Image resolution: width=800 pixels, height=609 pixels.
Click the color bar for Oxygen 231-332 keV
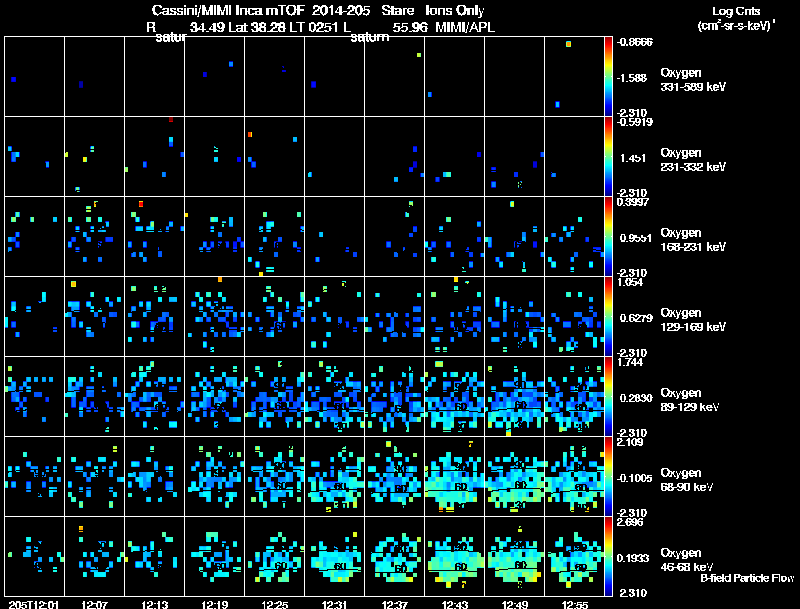pos(609,157)
